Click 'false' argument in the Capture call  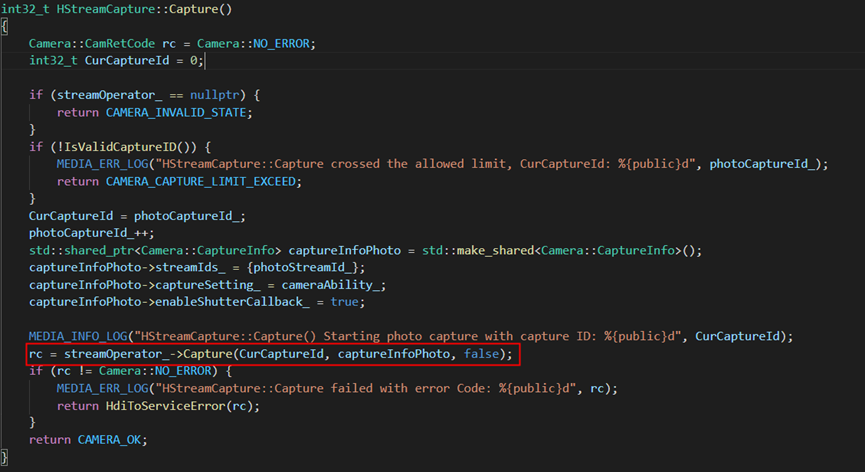pyautogui.click(x=481, y=354)
